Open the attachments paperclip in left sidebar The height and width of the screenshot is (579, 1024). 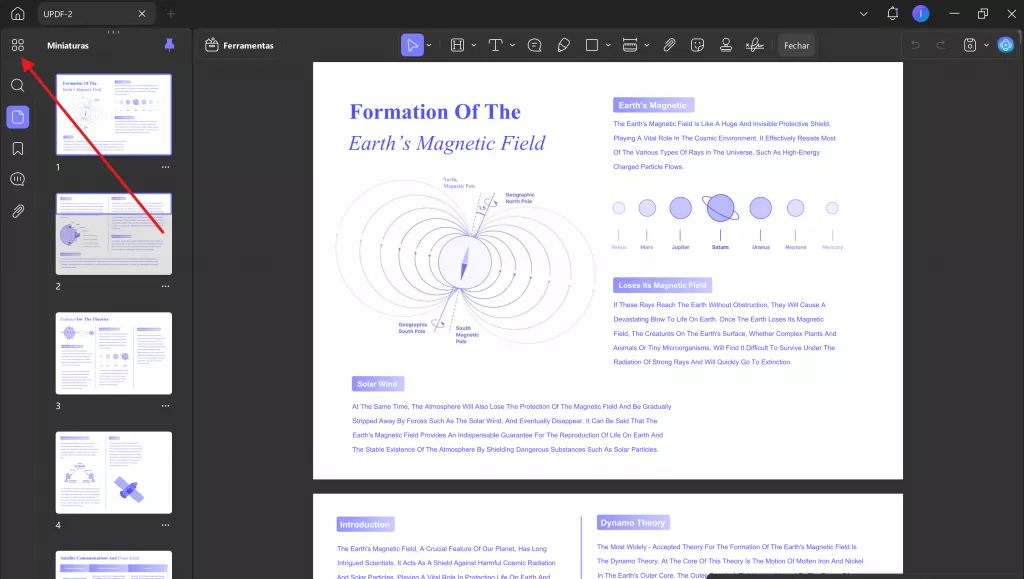click(17, 211)
